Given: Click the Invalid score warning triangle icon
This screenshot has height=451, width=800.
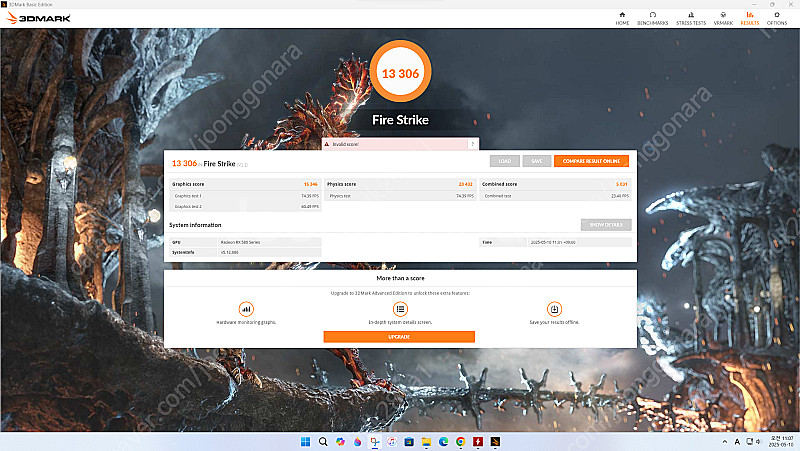Looking at the screenshot, I should click(327, 144).
